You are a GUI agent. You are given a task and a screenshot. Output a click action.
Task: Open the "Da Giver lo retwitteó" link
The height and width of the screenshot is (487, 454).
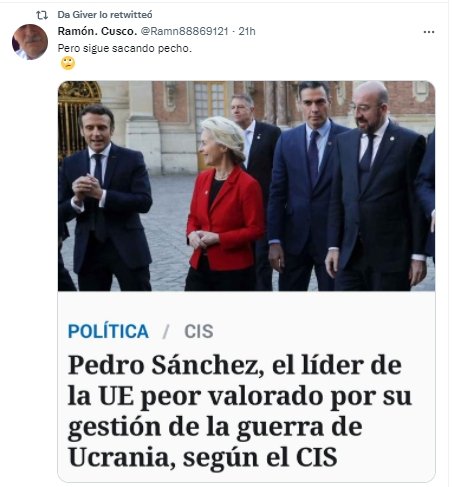[105, 15]
